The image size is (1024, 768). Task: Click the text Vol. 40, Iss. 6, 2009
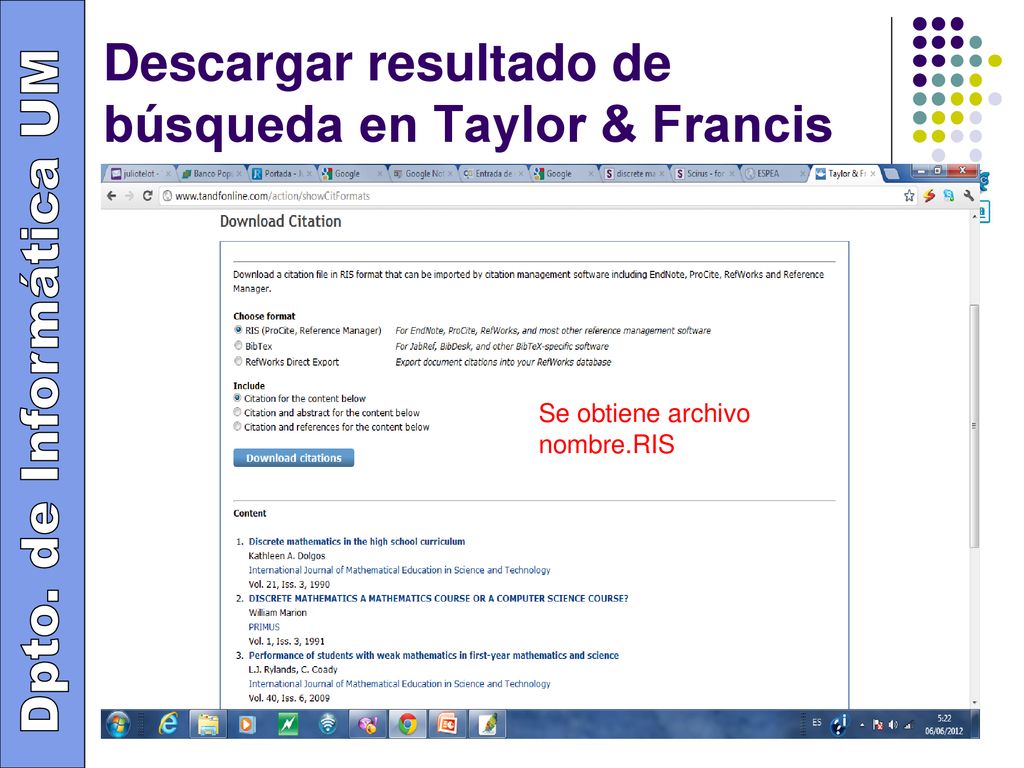pos(289,698)
